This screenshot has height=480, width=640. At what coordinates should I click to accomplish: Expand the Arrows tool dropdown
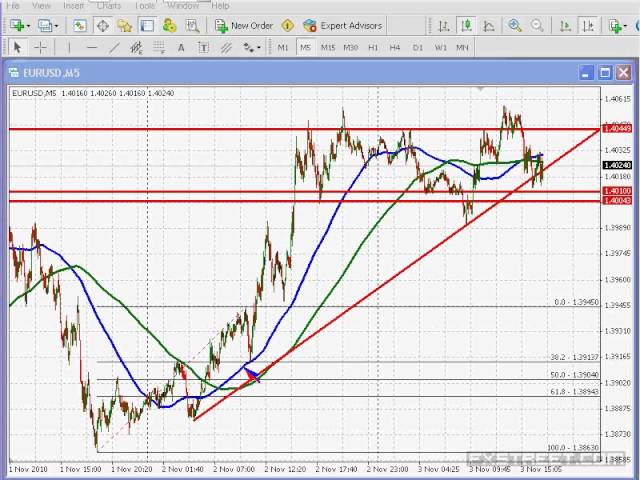click(x=259, y=48)
